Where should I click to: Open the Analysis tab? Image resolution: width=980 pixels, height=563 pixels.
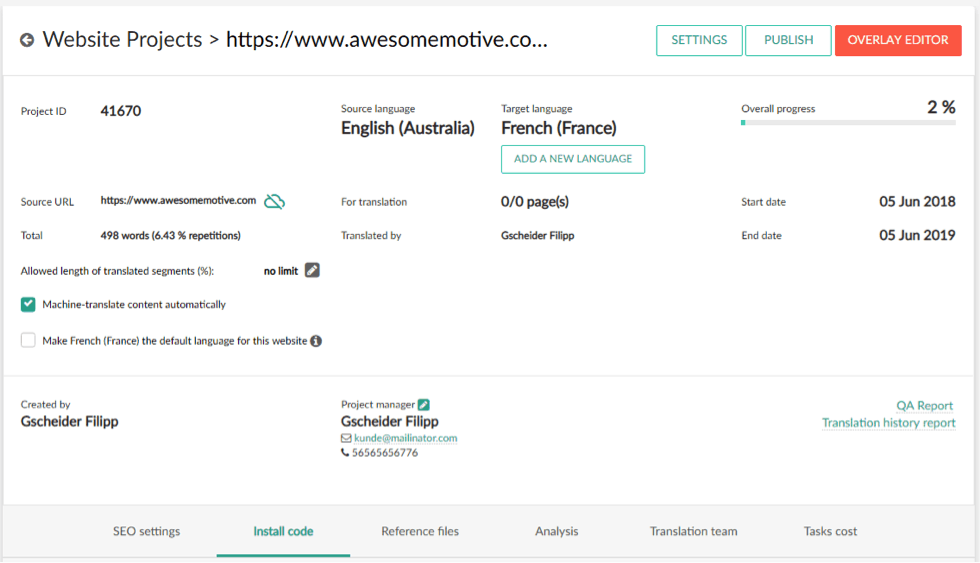click(x=556, y=531)
